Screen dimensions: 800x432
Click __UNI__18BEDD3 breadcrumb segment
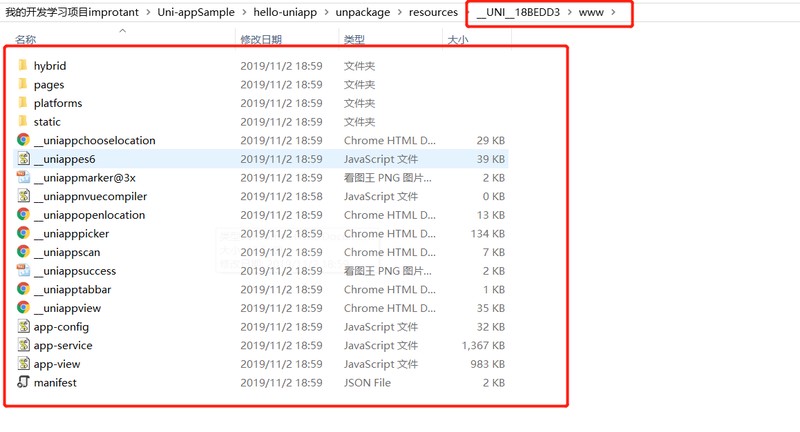pyautogui.click(x=518, y=12)
